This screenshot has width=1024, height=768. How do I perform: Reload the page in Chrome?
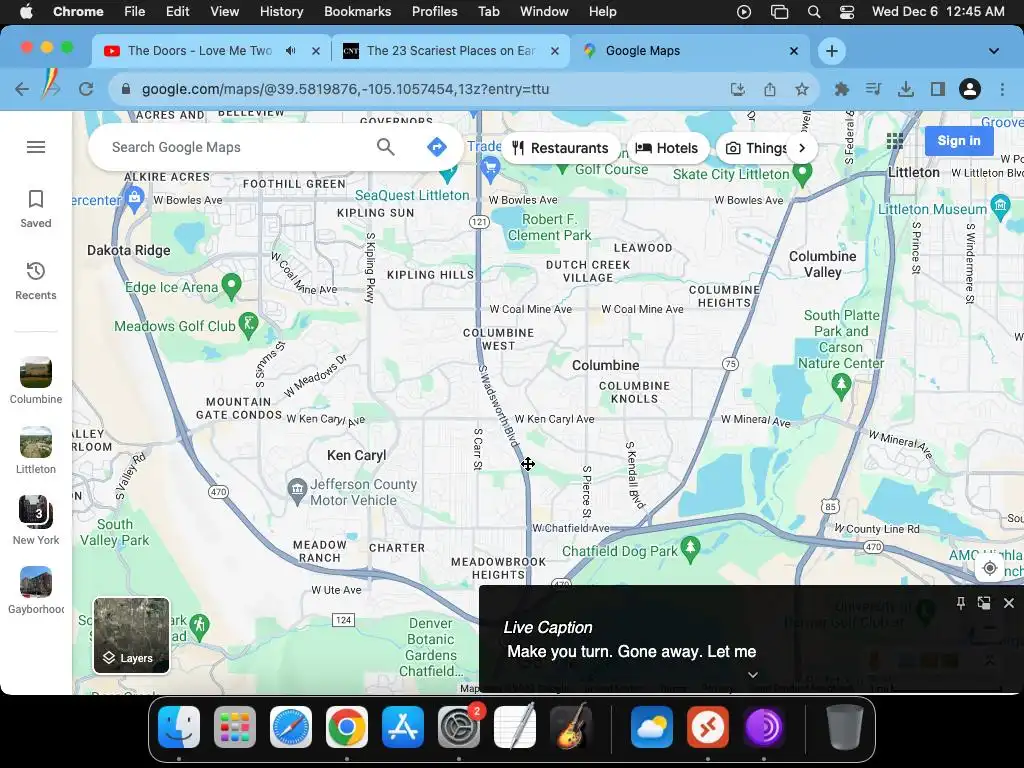(x=86, y=89)
